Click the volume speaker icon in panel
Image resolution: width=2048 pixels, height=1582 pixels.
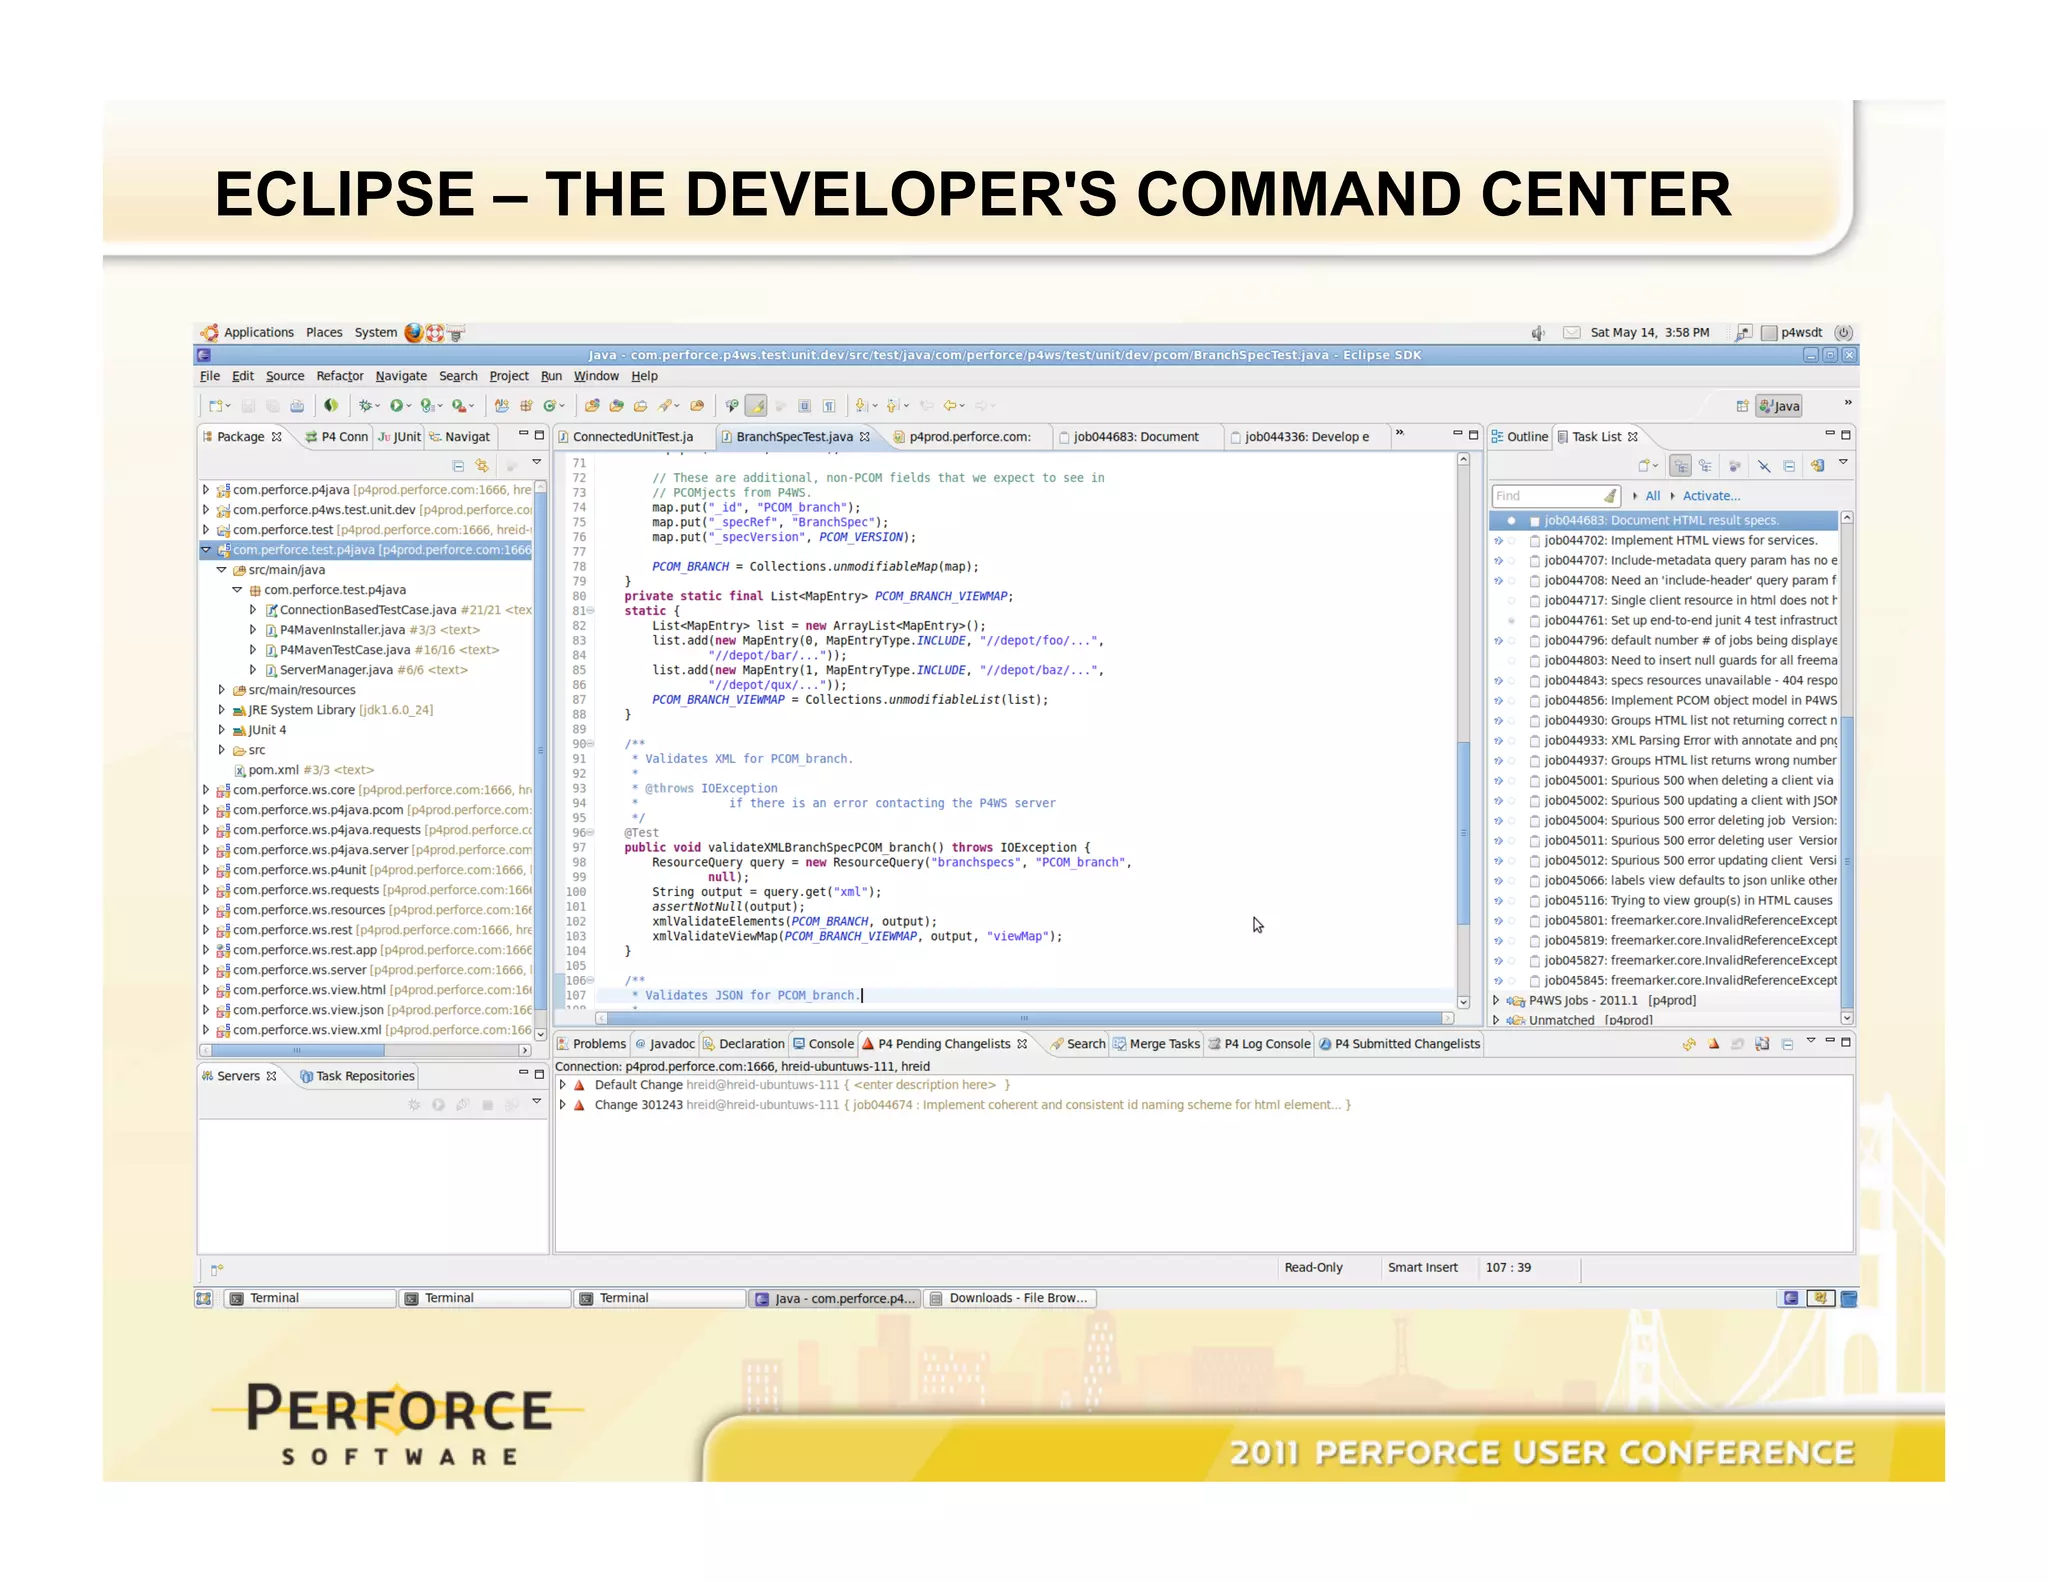(1538, 333)
